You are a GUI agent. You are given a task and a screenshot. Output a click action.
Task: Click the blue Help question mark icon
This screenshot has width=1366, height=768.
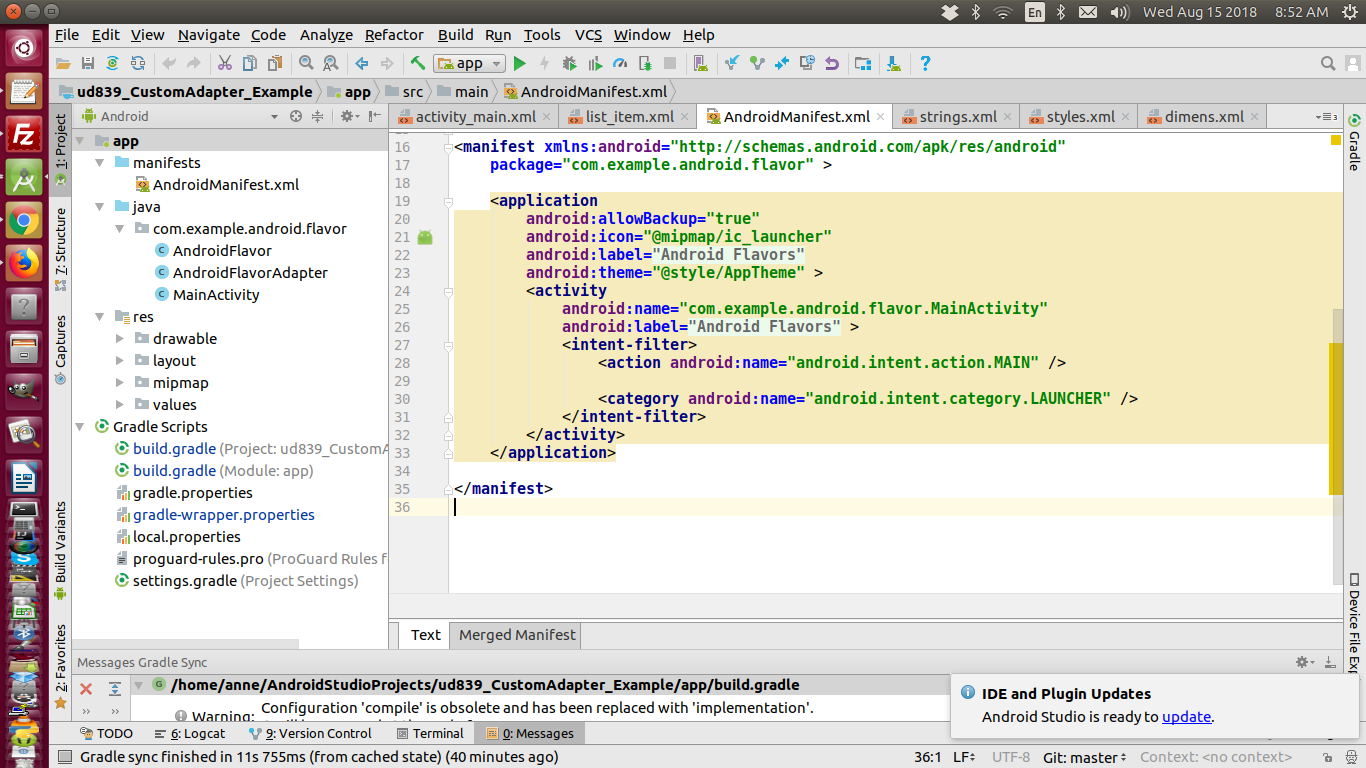(925, 63)
